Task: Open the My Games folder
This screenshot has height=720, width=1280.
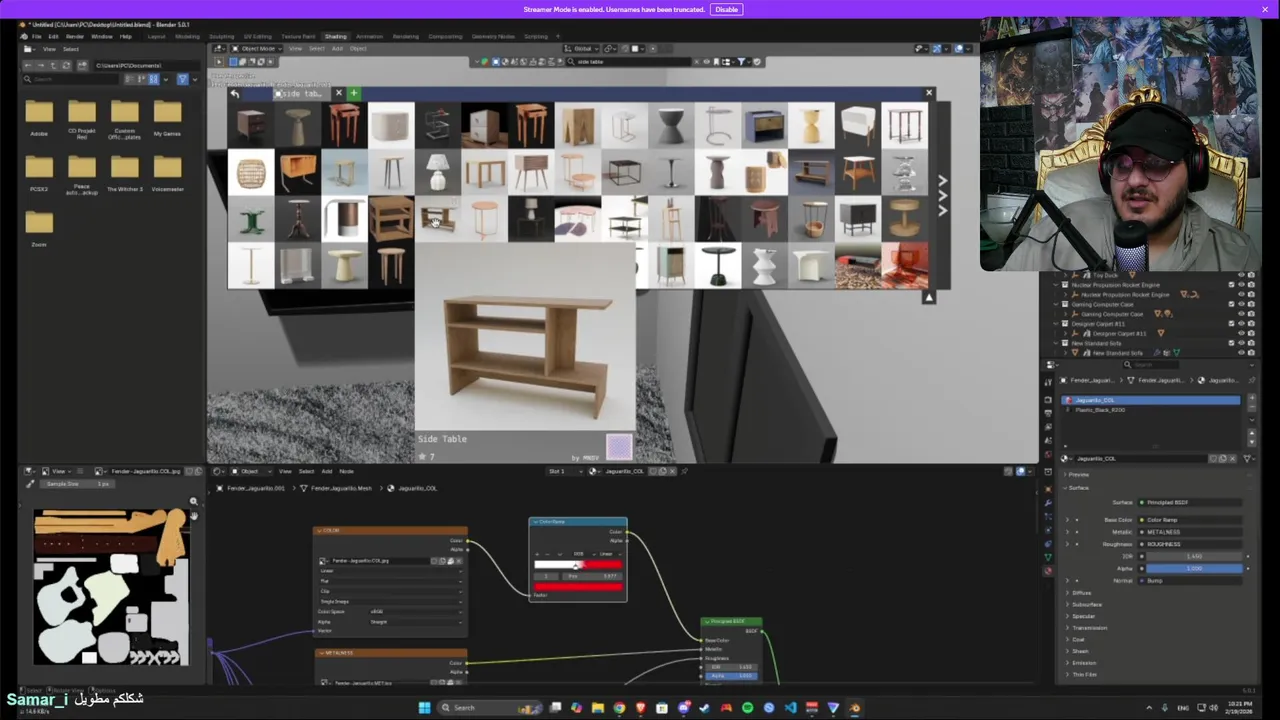Action: [167, 117]
